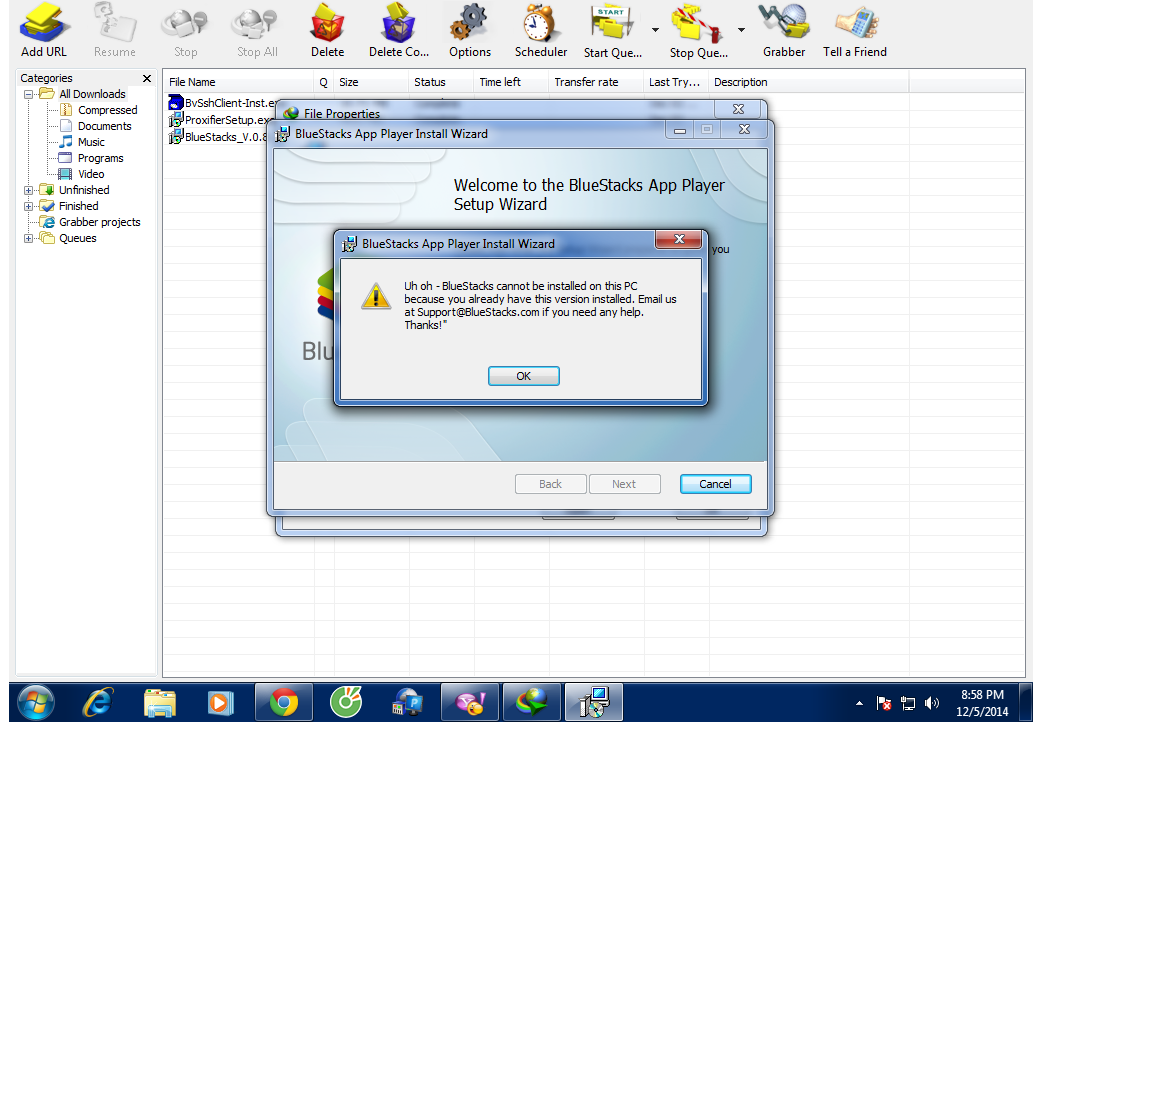Open the globe and computer taskbar icon
This screenshot has width=1176, height=1120.
coord(408,702)
